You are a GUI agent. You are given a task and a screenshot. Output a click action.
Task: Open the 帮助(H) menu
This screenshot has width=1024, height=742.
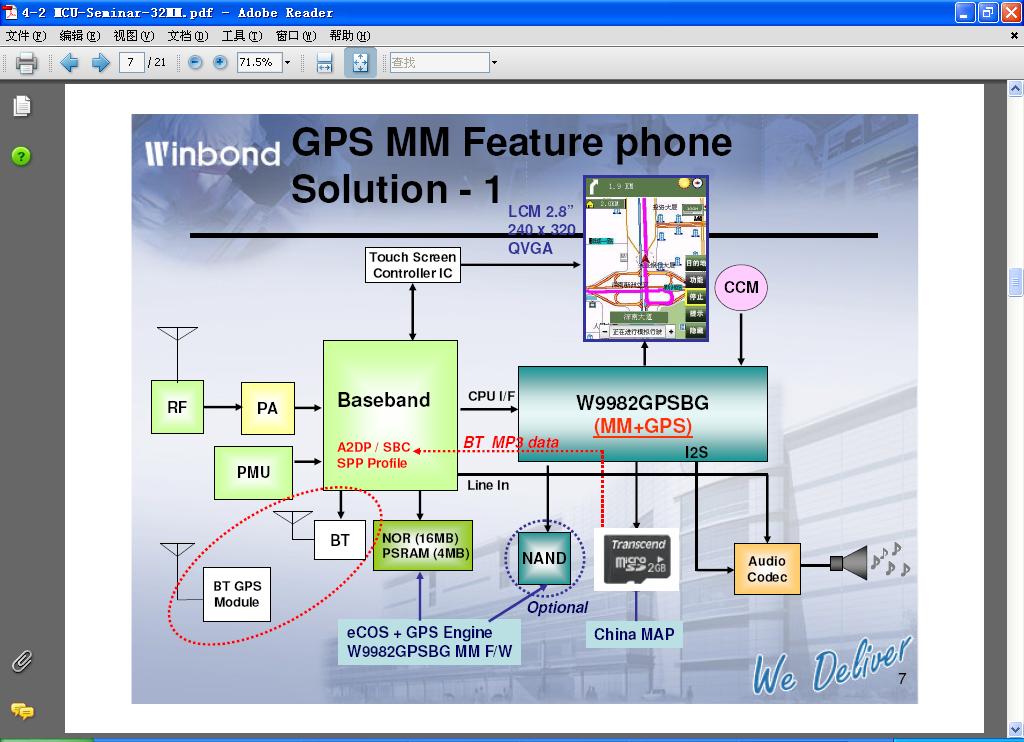pyautogui.click(x=350, y=36)
